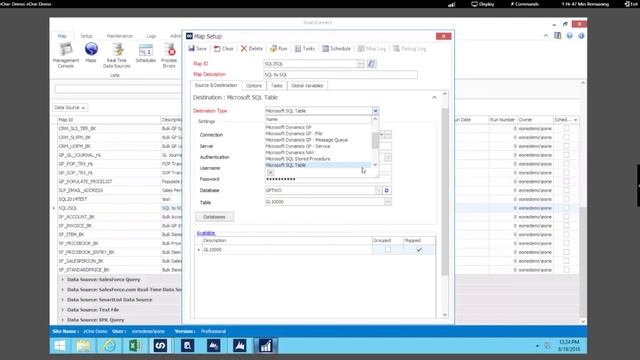The image size is (640, 360).
Task: Expand Data Source: XML Query group
Action: click(x=62, y=320)
